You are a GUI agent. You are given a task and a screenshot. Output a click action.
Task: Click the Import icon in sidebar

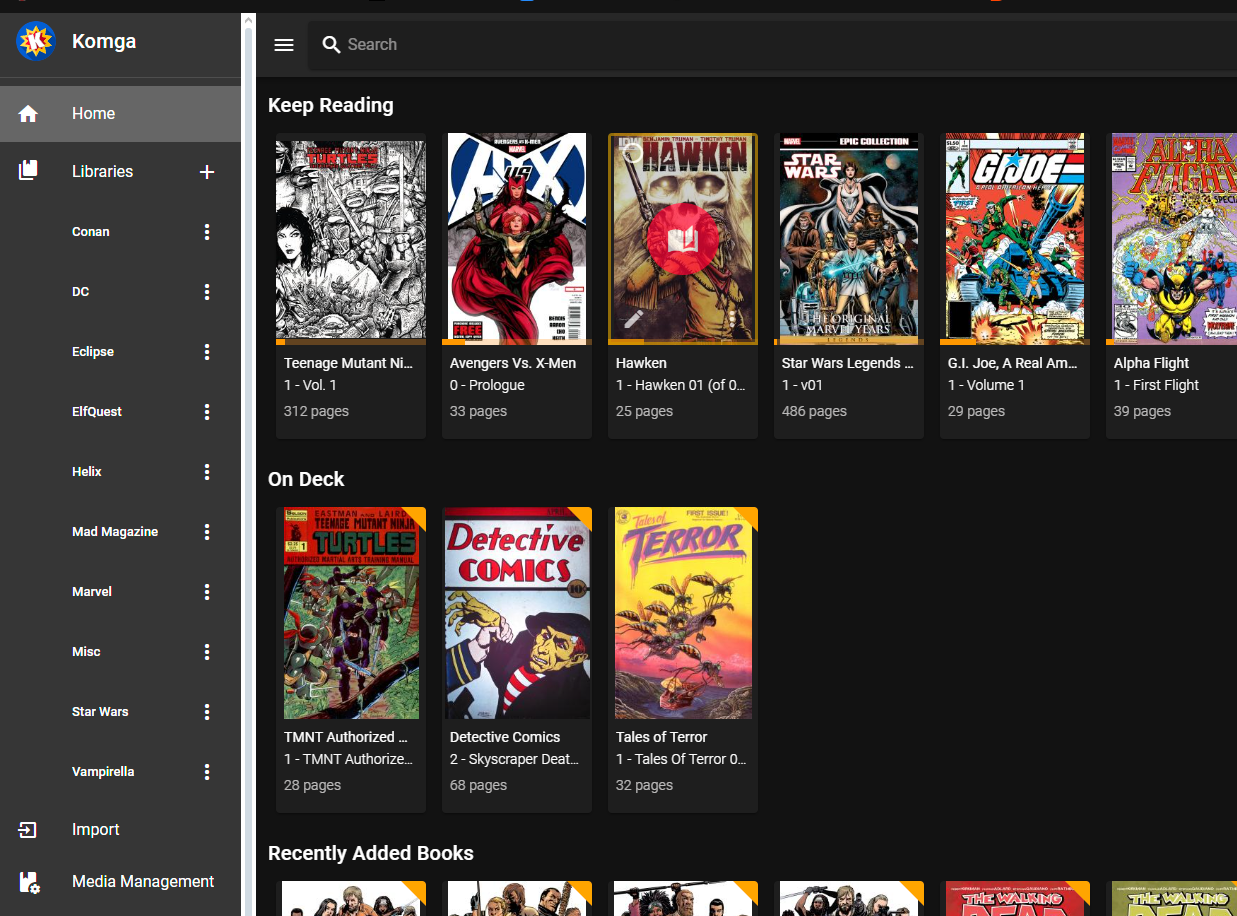coord(28,830)
